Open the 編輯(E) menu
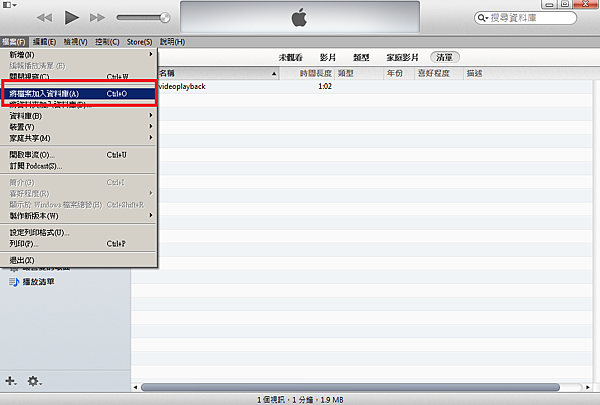The height and width of the screenshot is (405, 600). [x=44, y=42]
